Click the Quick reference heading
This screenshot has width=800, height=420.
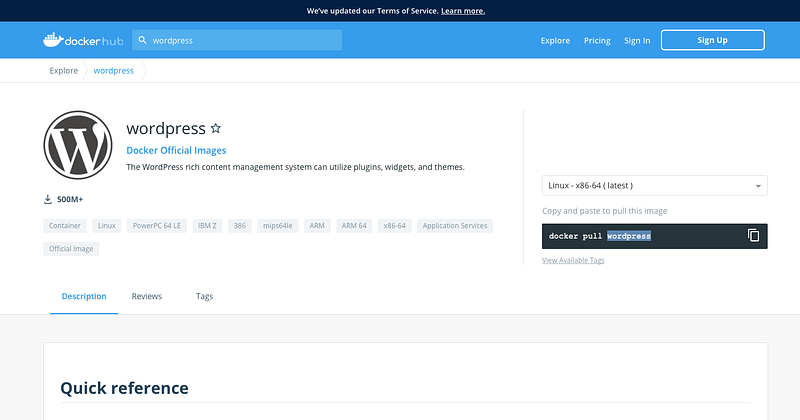tap(124, 388)
